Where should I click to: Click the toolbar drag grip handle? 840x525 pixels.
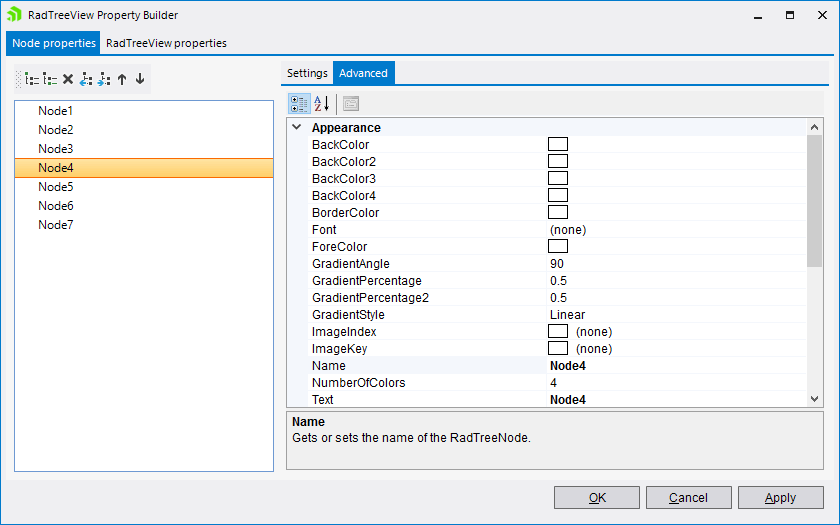(19, 79)
